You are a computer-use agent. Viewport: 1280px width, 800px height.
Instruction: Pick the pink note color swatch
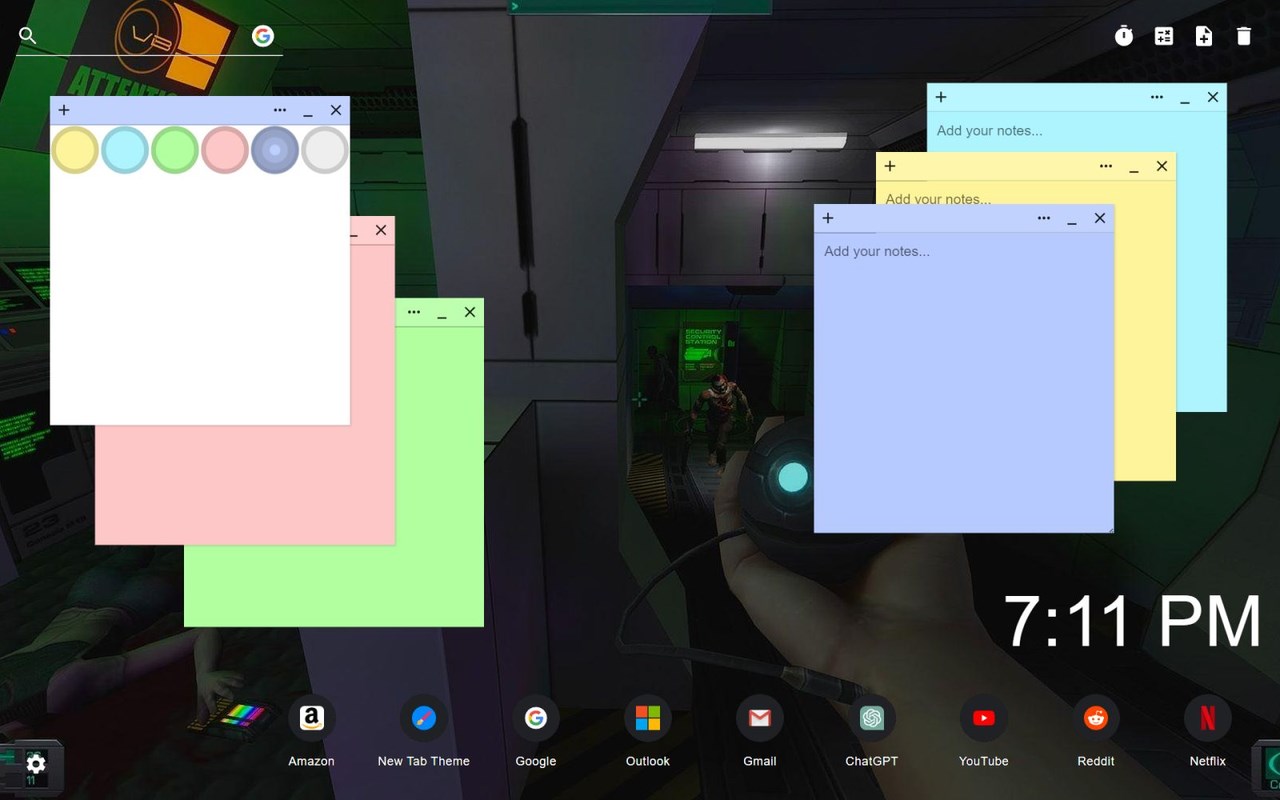click(225, 150)
